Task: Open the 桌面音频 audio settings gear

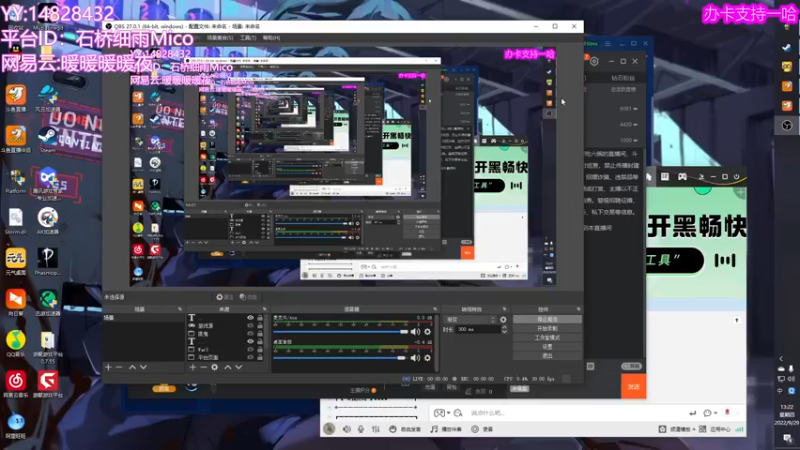Action: point(428,358)
